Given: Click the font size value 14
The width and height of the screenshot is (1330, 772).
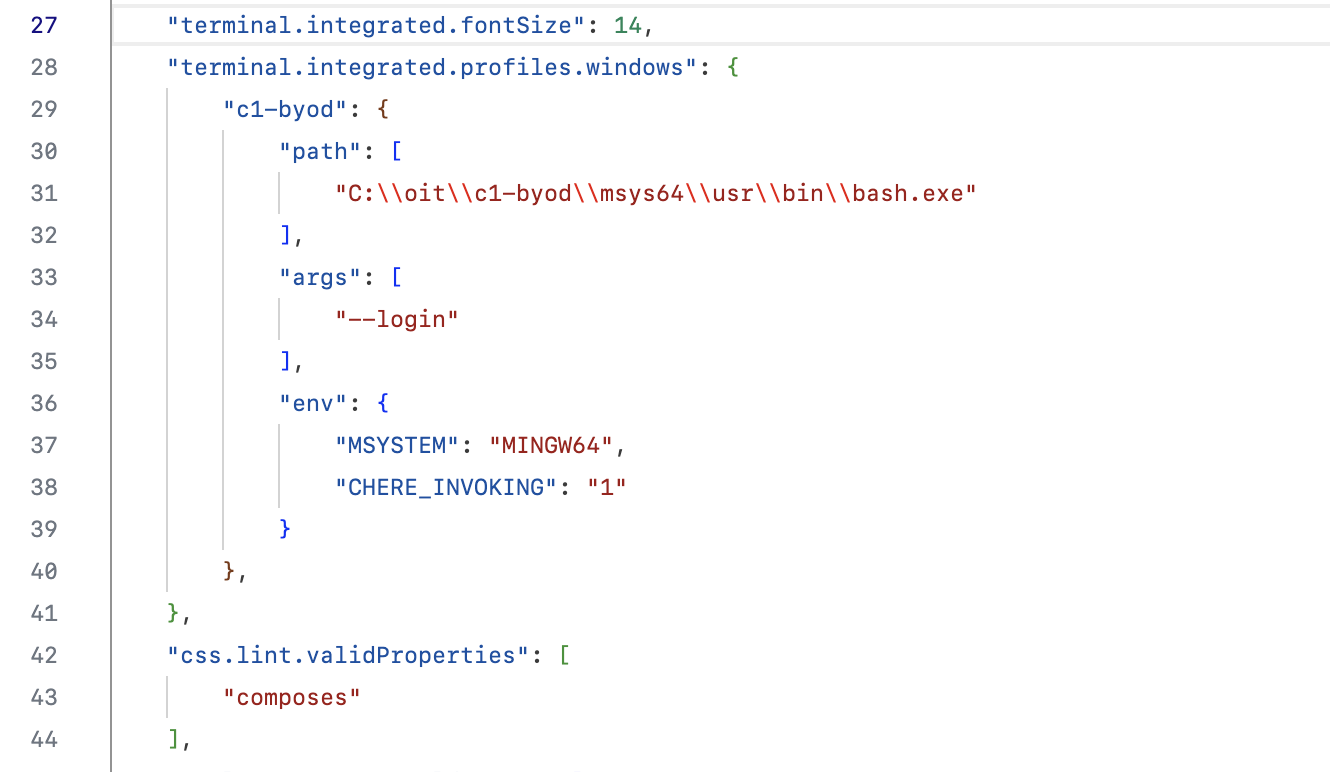Looking at the screenshot, I should [x=627, y=25].
